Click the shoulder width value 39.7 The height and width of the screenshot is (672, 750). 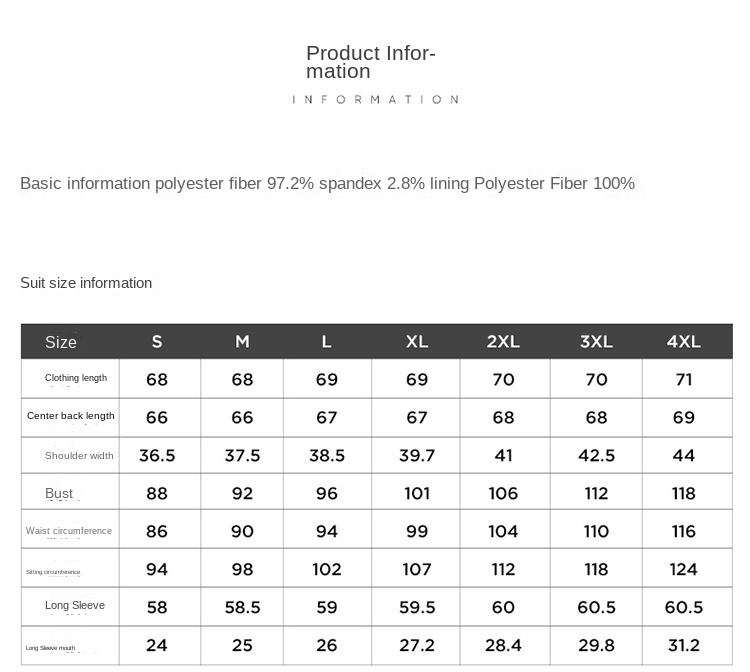point(417,456)
